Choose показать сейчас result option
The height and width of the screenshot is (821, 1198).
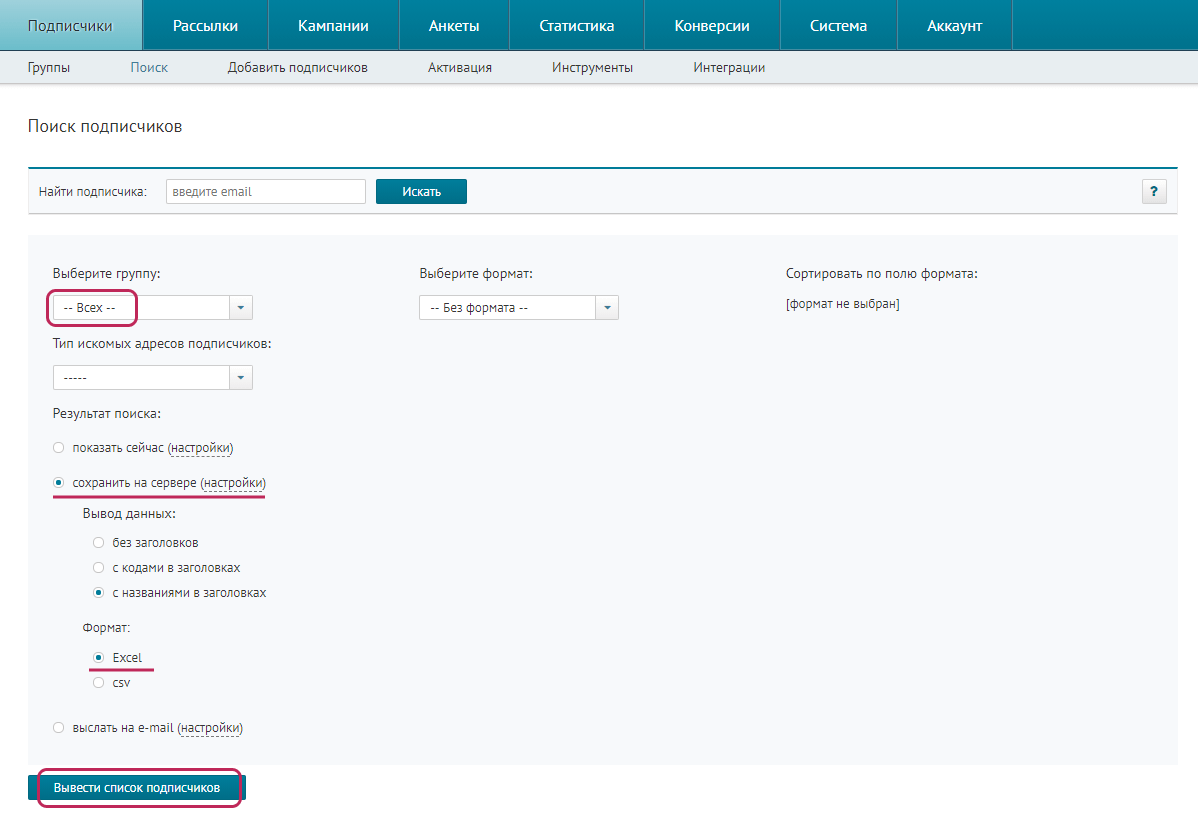pyautogui.click(x=58, y=447)
